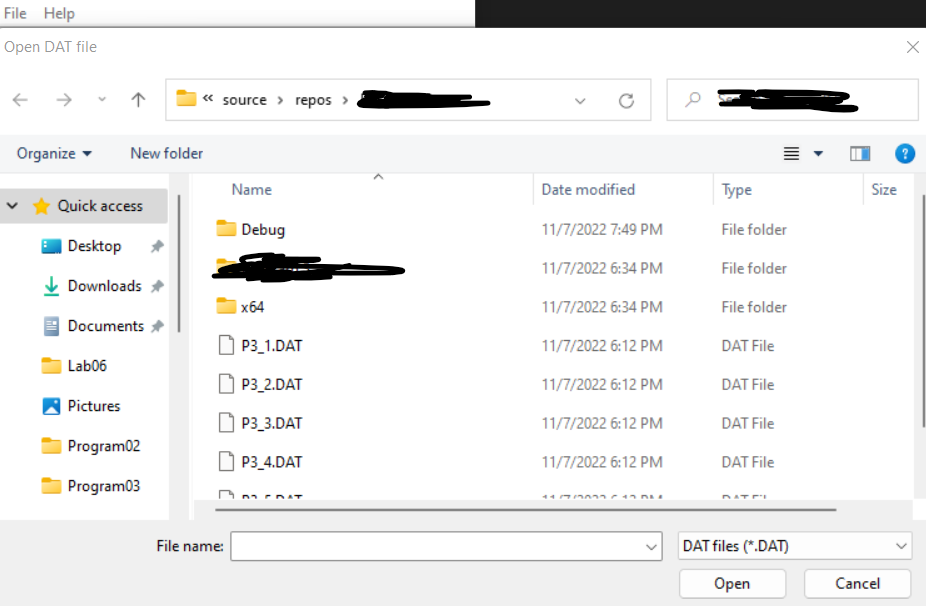This screenshot has height=606, width=926.
Task: Close the Open DAT file dialog
Action: click(913, 47)
